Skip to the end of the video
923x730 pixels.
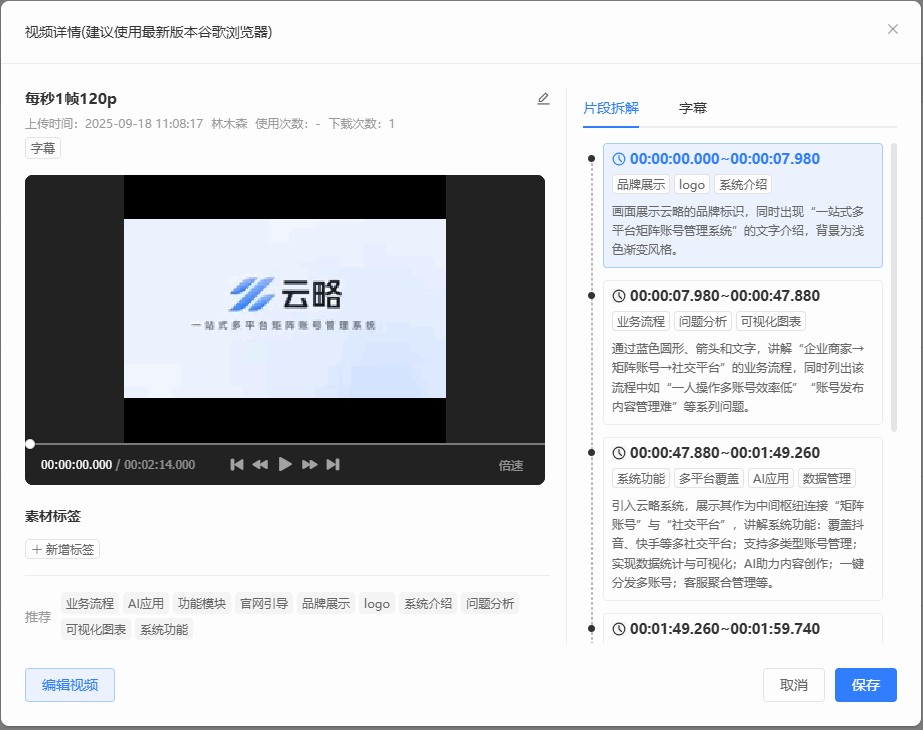[x=333, y=464]
